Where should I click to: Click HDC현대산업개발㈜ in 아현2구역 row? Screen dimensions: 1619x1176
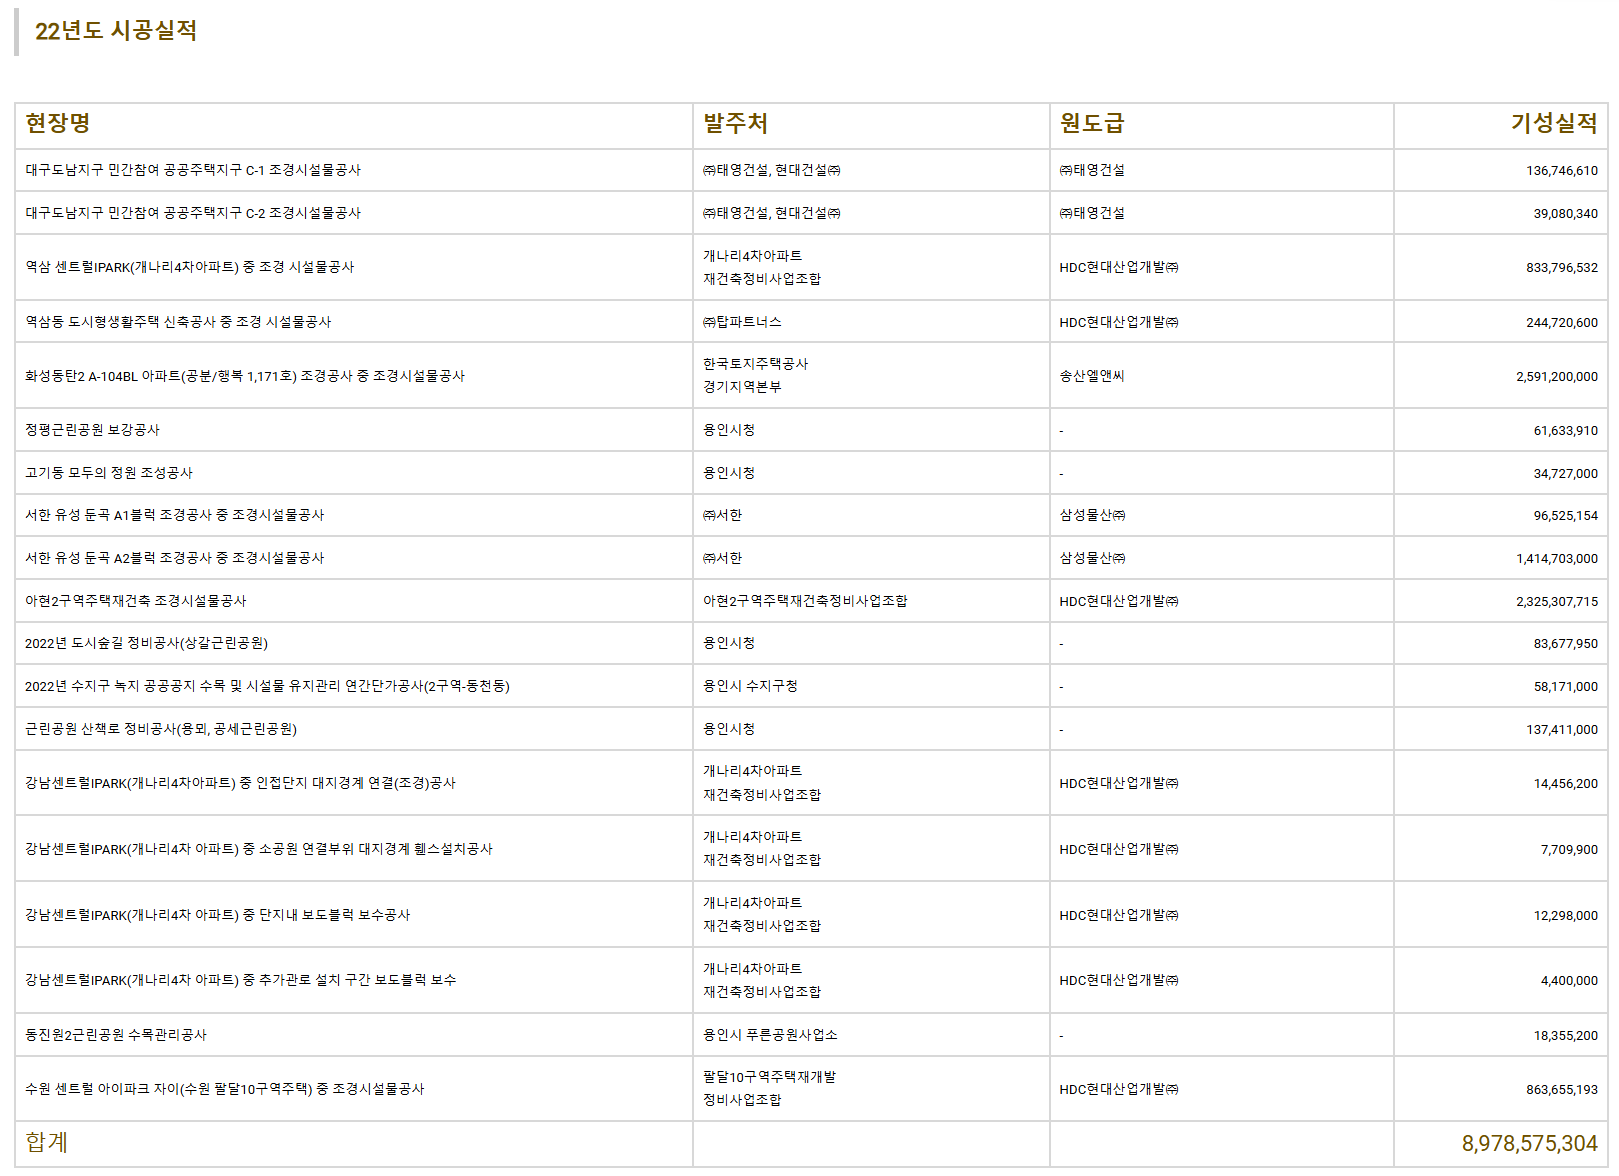point(1119,601)
